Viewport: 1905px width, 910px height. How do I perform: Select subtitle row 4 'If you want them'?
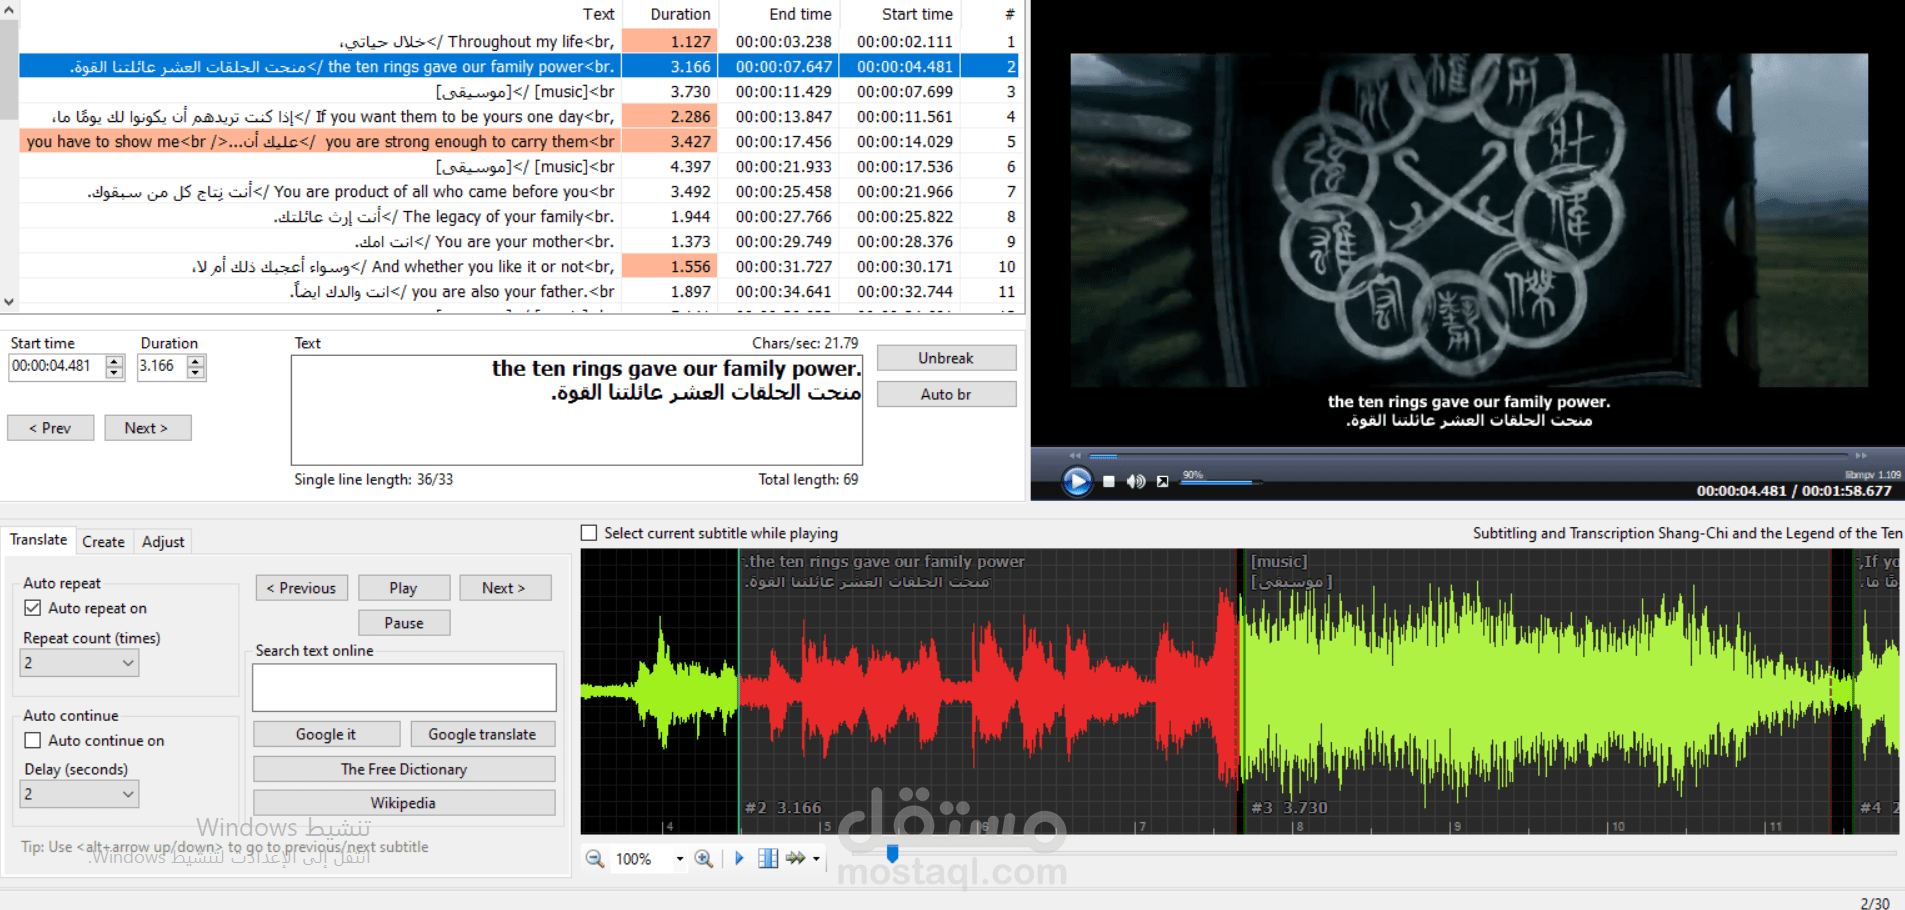[518, 116]
